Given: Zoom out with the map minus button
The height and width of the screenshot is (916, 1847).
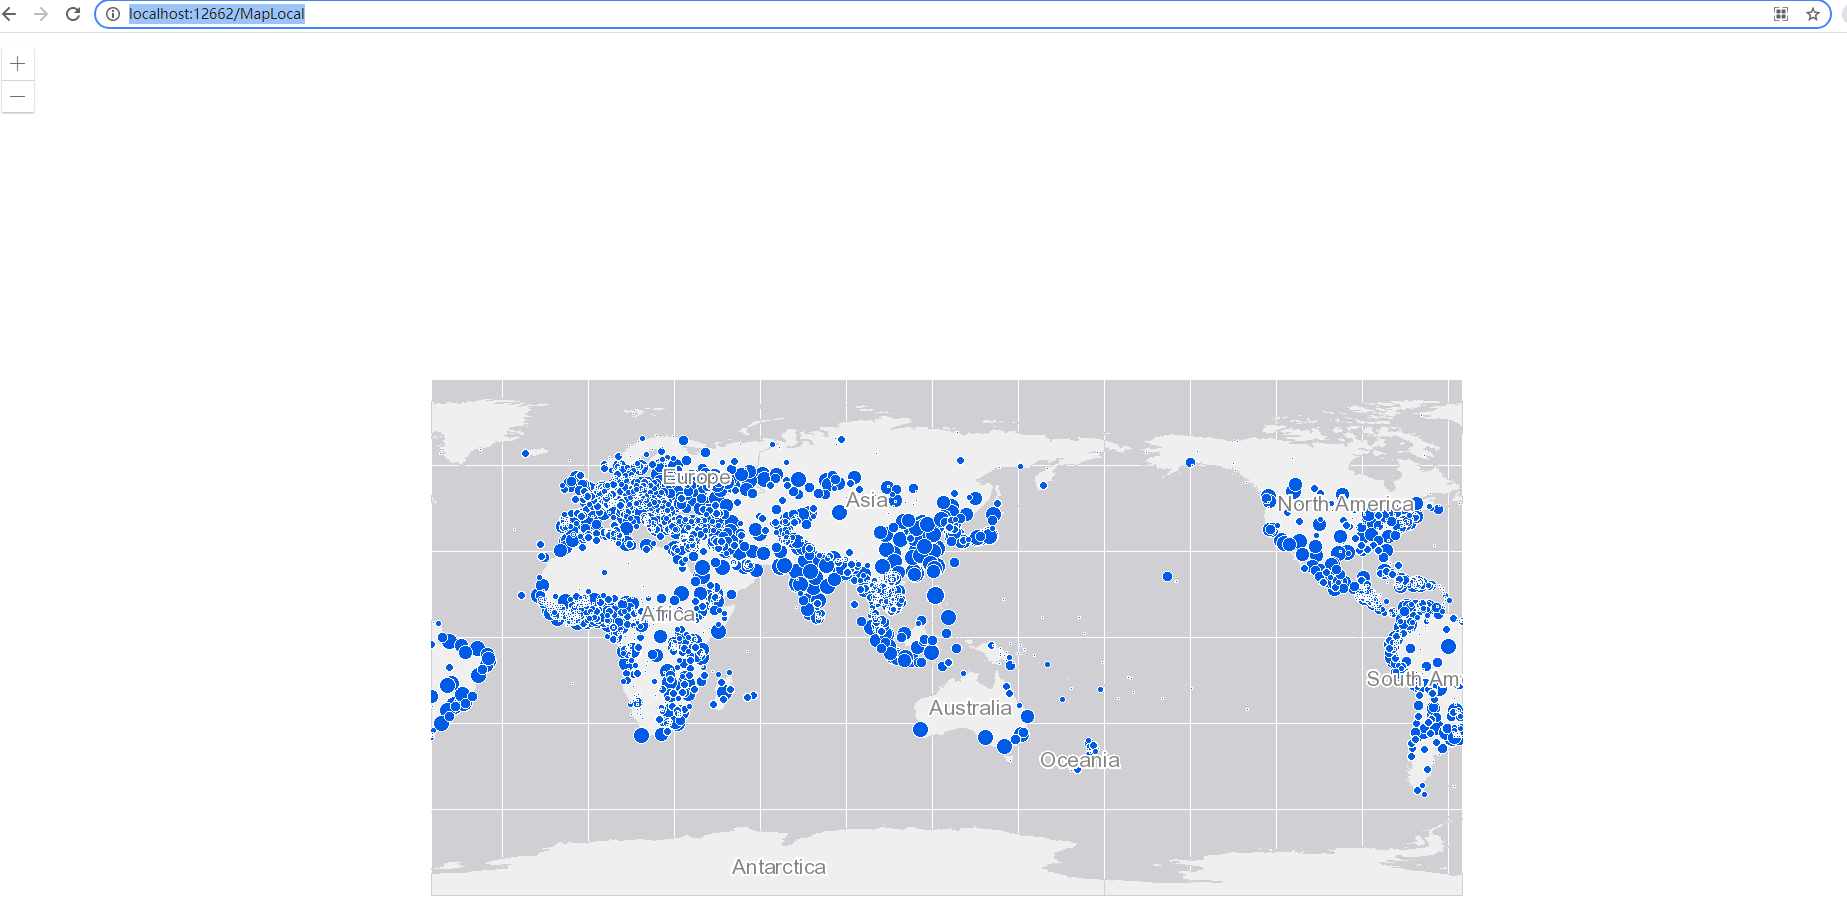Looking at the screenshot, I should (x=18, y=97).
